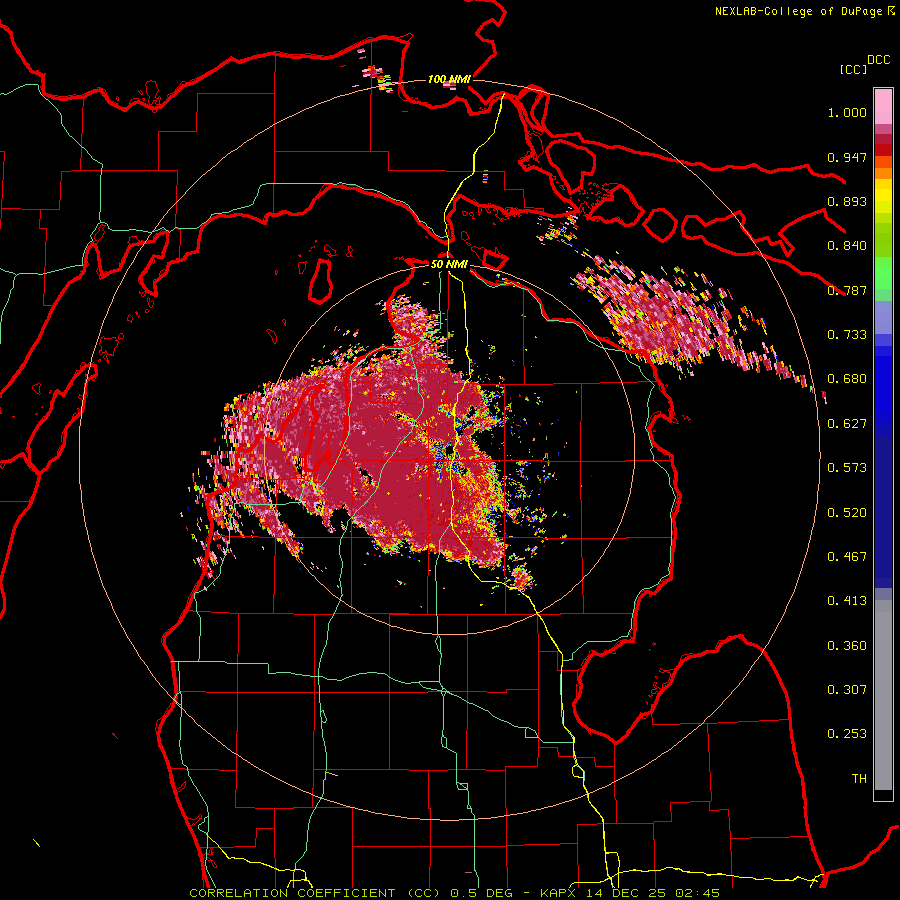Click the 50 NMI range ring label

(x=449, y=264)
